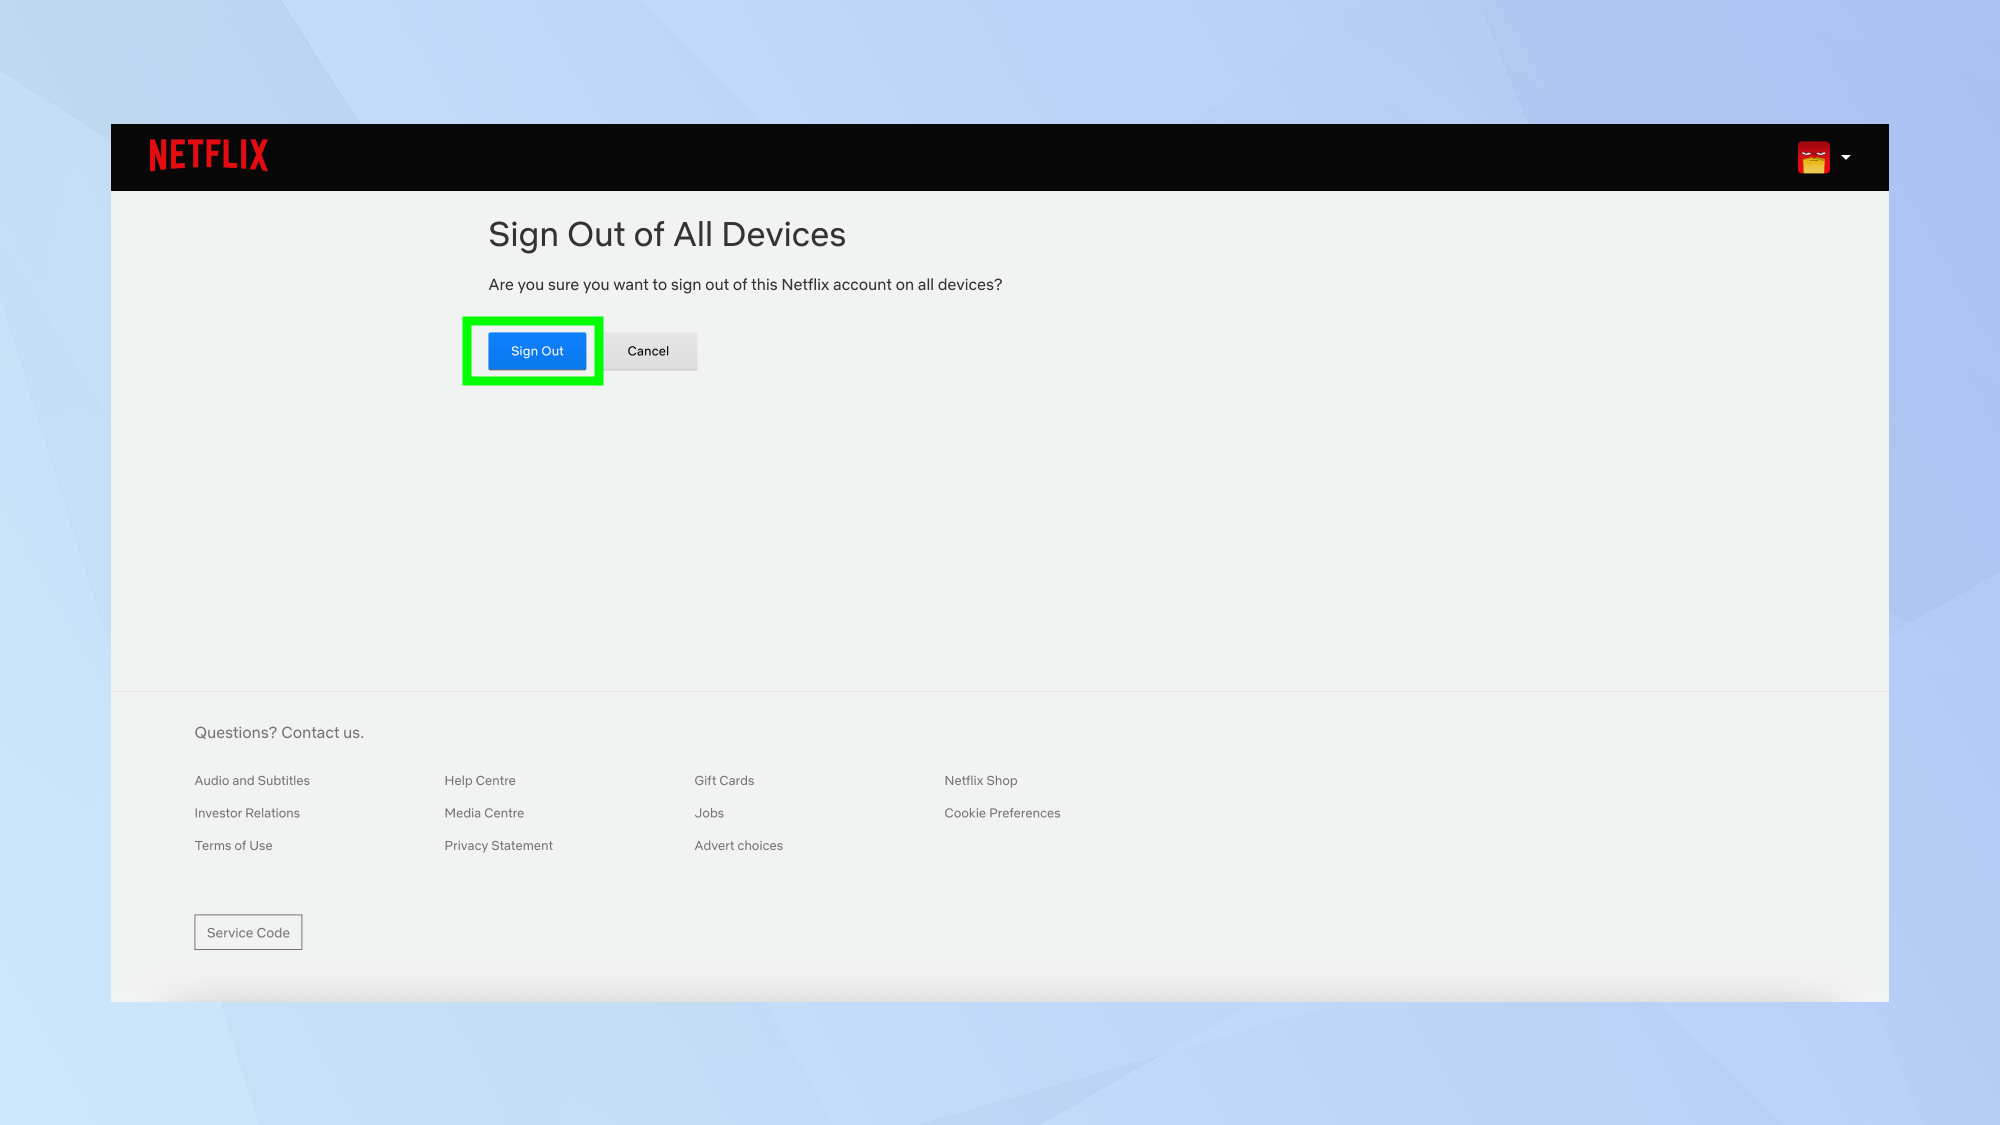Screen dimensions: 2000x1125
Task: Click the red profile avatar icon
Action: [x=1813, y=157]
